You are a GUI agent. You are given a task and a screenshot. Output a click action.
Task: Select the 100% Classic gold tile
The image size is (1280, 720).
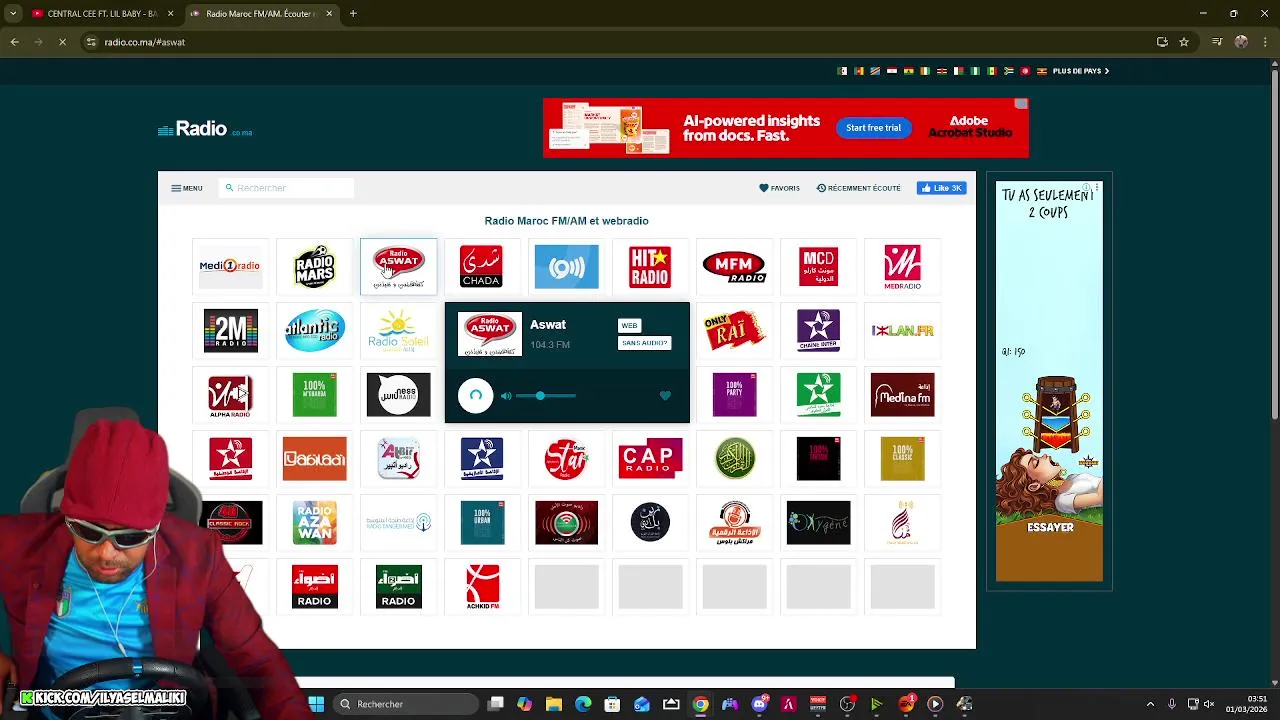pos(902,458)
